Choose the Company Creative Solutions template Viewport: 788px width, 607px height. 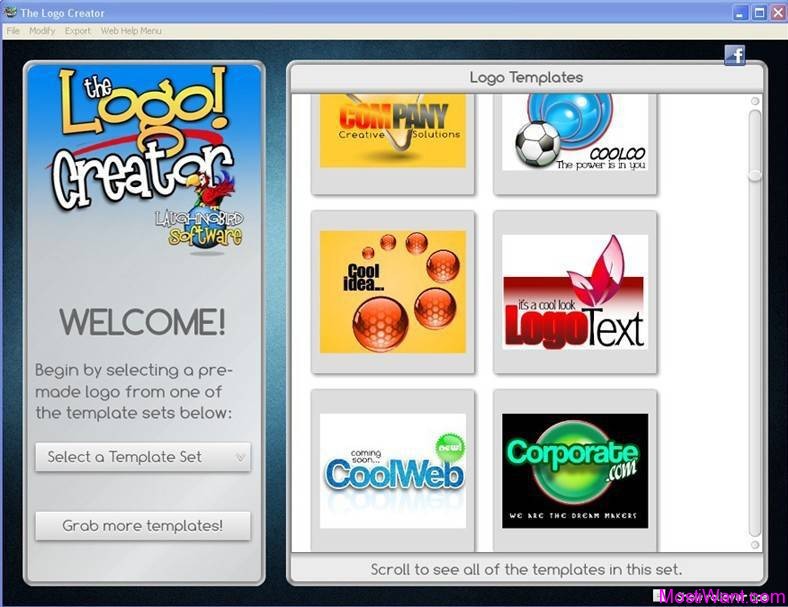392,144
